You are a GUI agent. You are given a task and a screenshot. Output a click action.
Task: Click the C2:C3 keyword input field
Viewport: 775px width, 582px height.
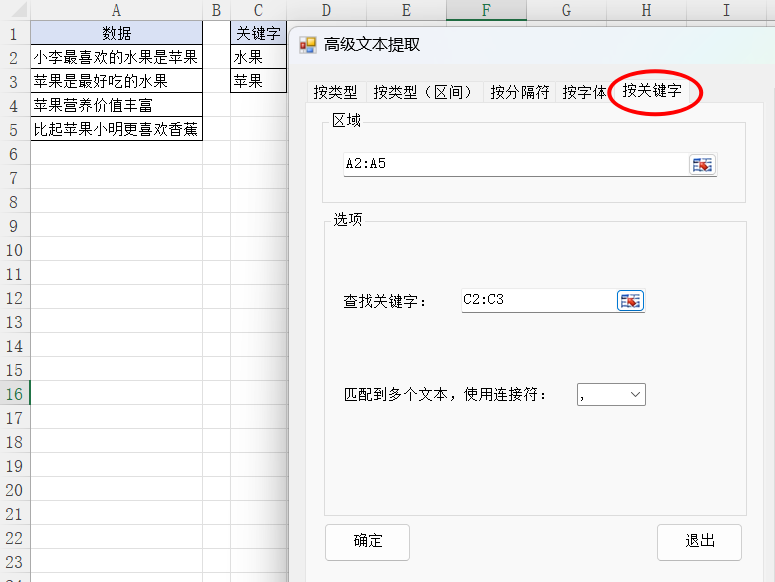coord(539,300)
